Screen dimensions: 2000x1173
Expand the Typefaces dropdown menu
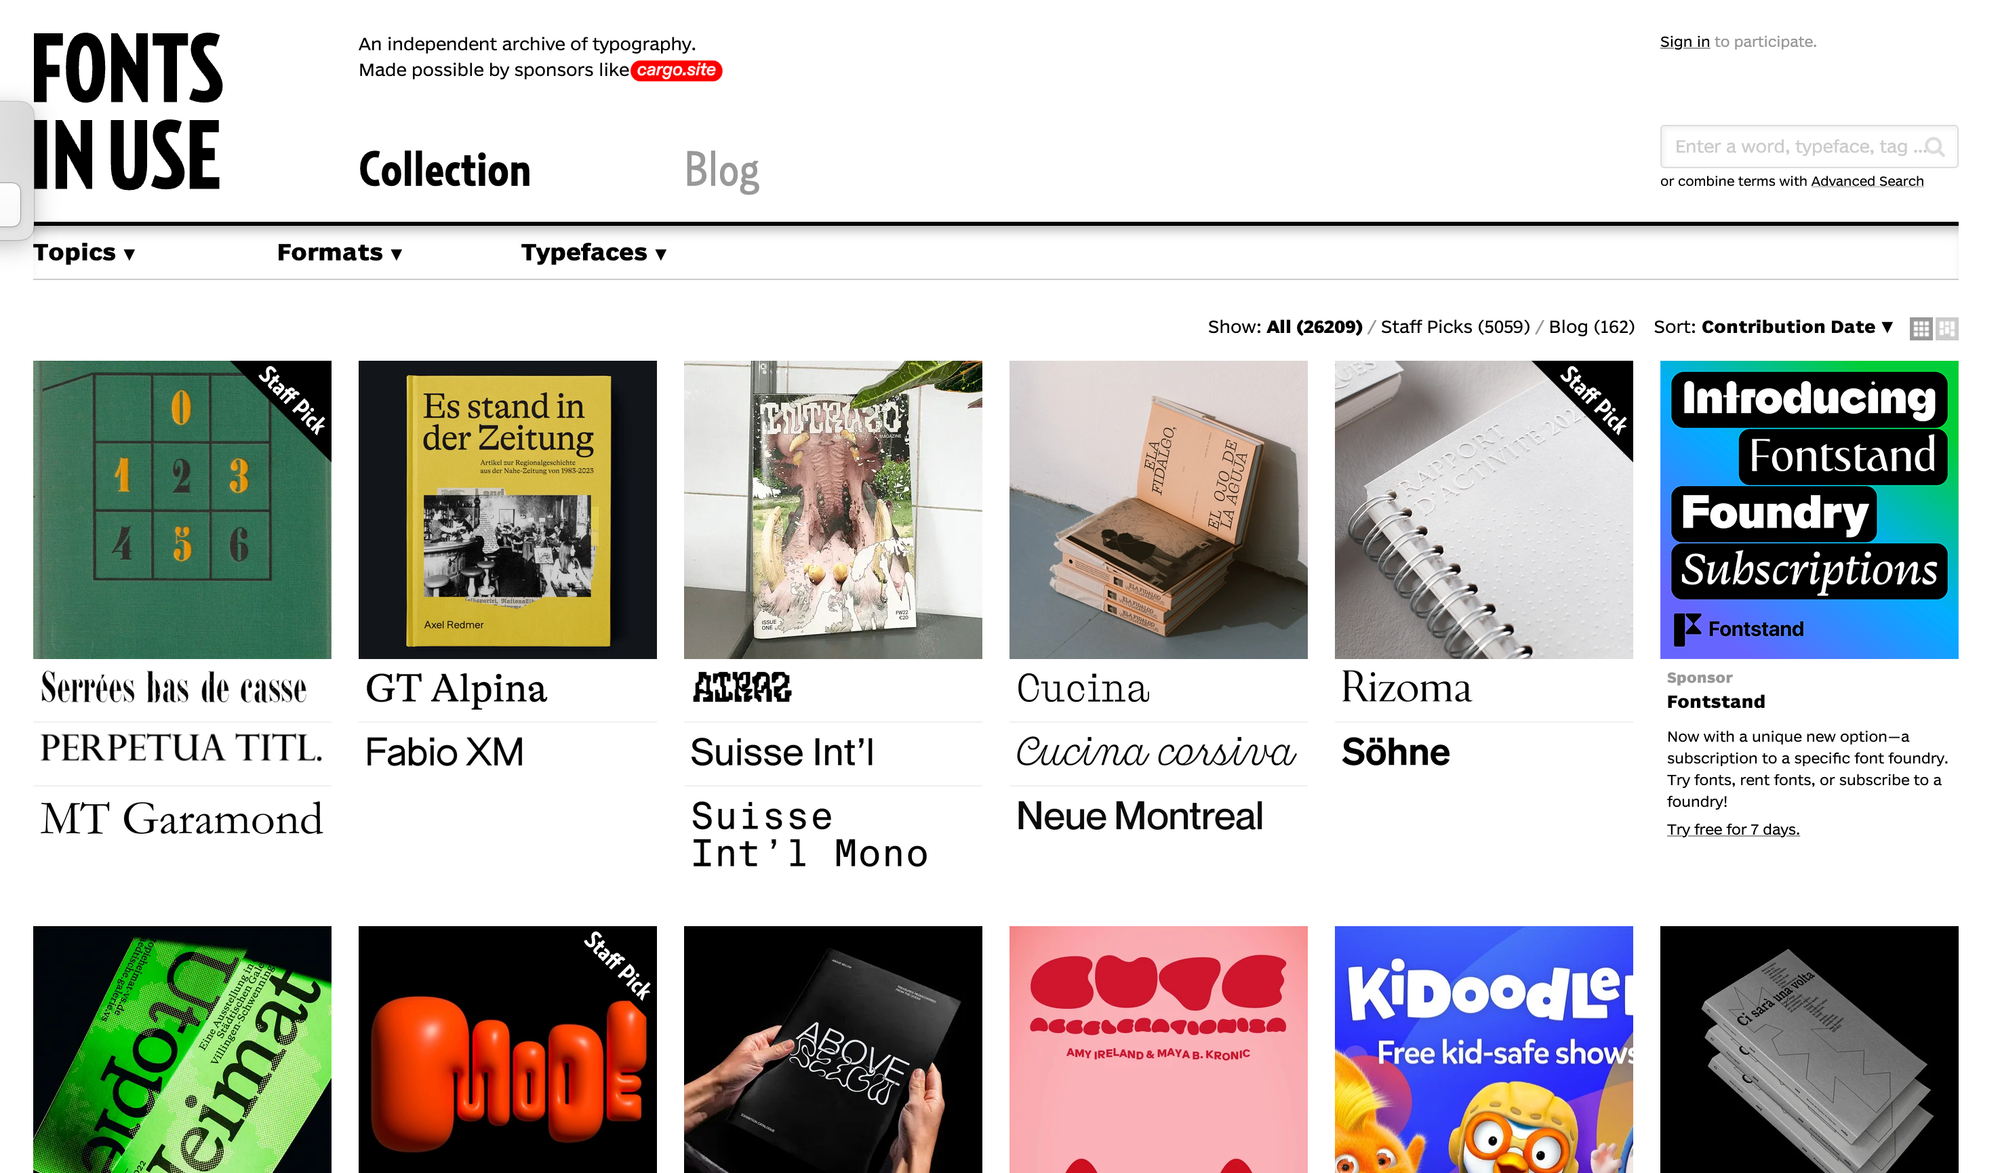[x=593, y=253]
